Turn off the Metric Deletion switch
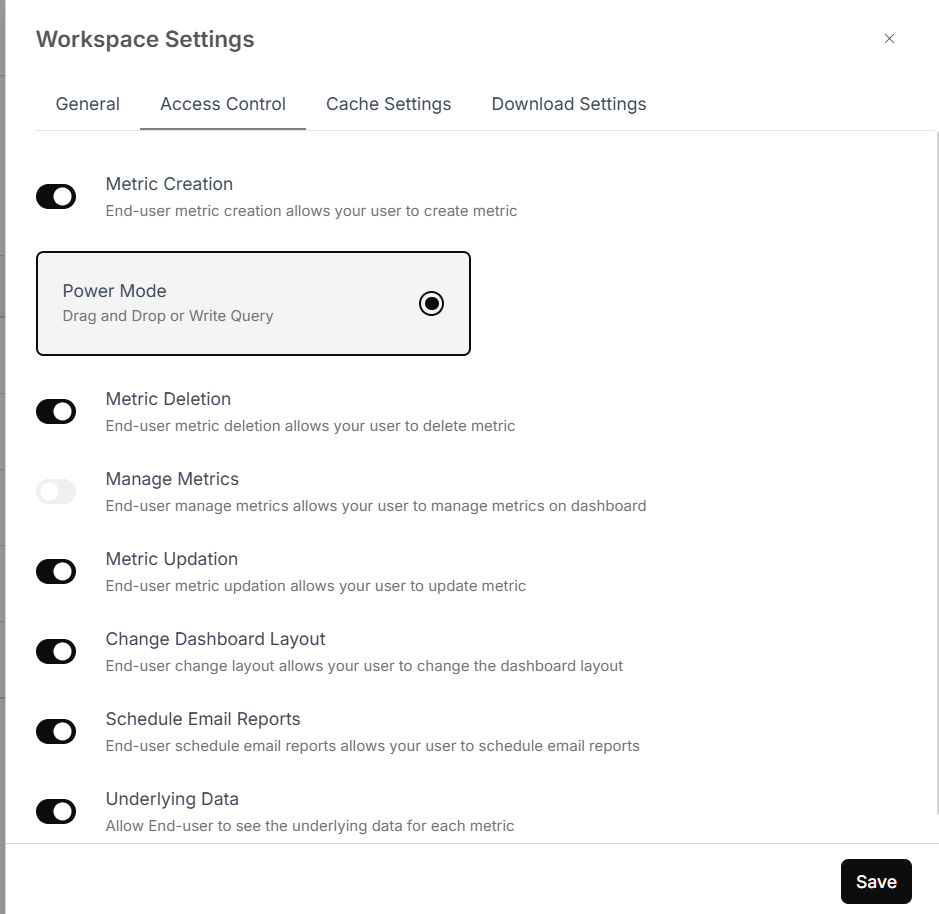Image resolution: width=939 pixels, height=914 pixels. click(x=56, y=411)
